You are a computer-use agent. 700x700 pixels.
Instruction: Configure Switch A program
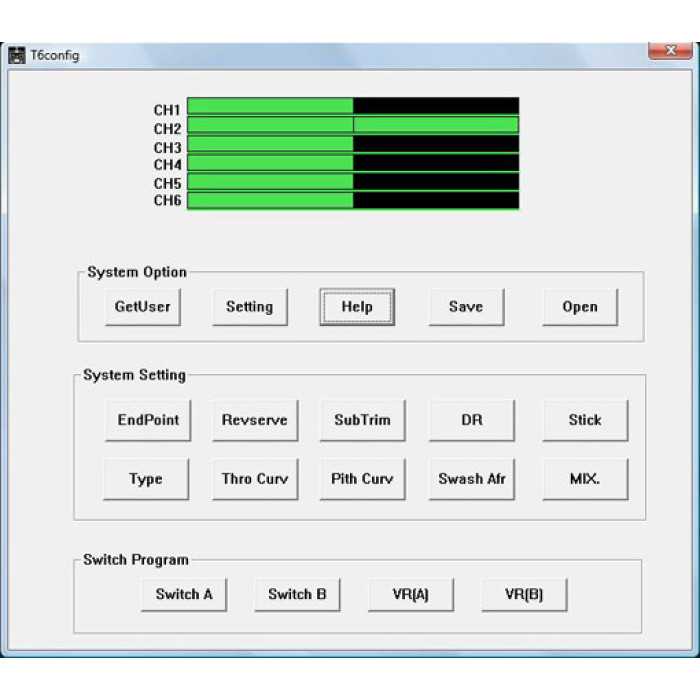(184, 594)
